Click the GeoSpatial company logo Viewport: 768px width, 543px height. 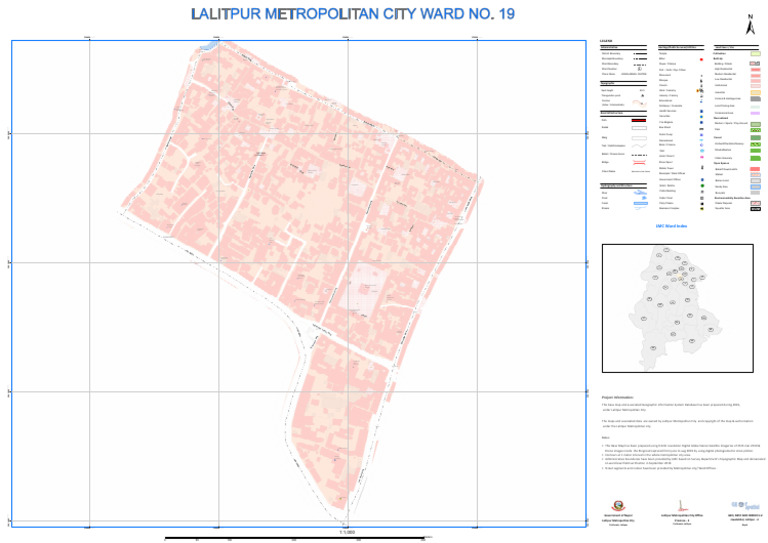[745, 505]
